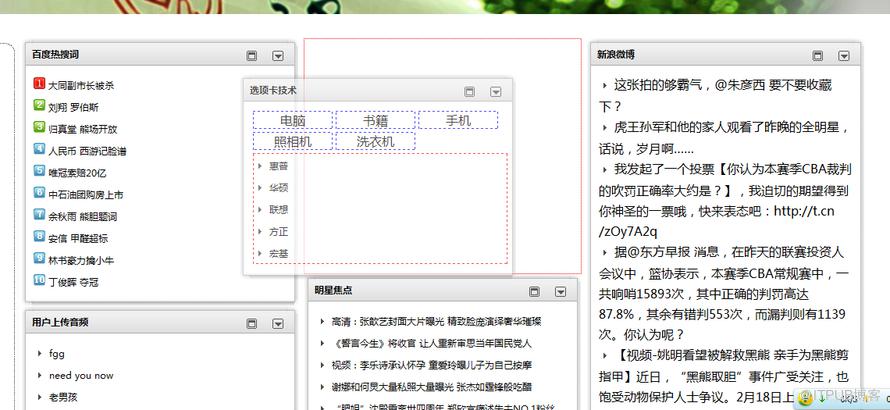Open the 选项卡技术 widget dropdown arrow

point(496,91)
